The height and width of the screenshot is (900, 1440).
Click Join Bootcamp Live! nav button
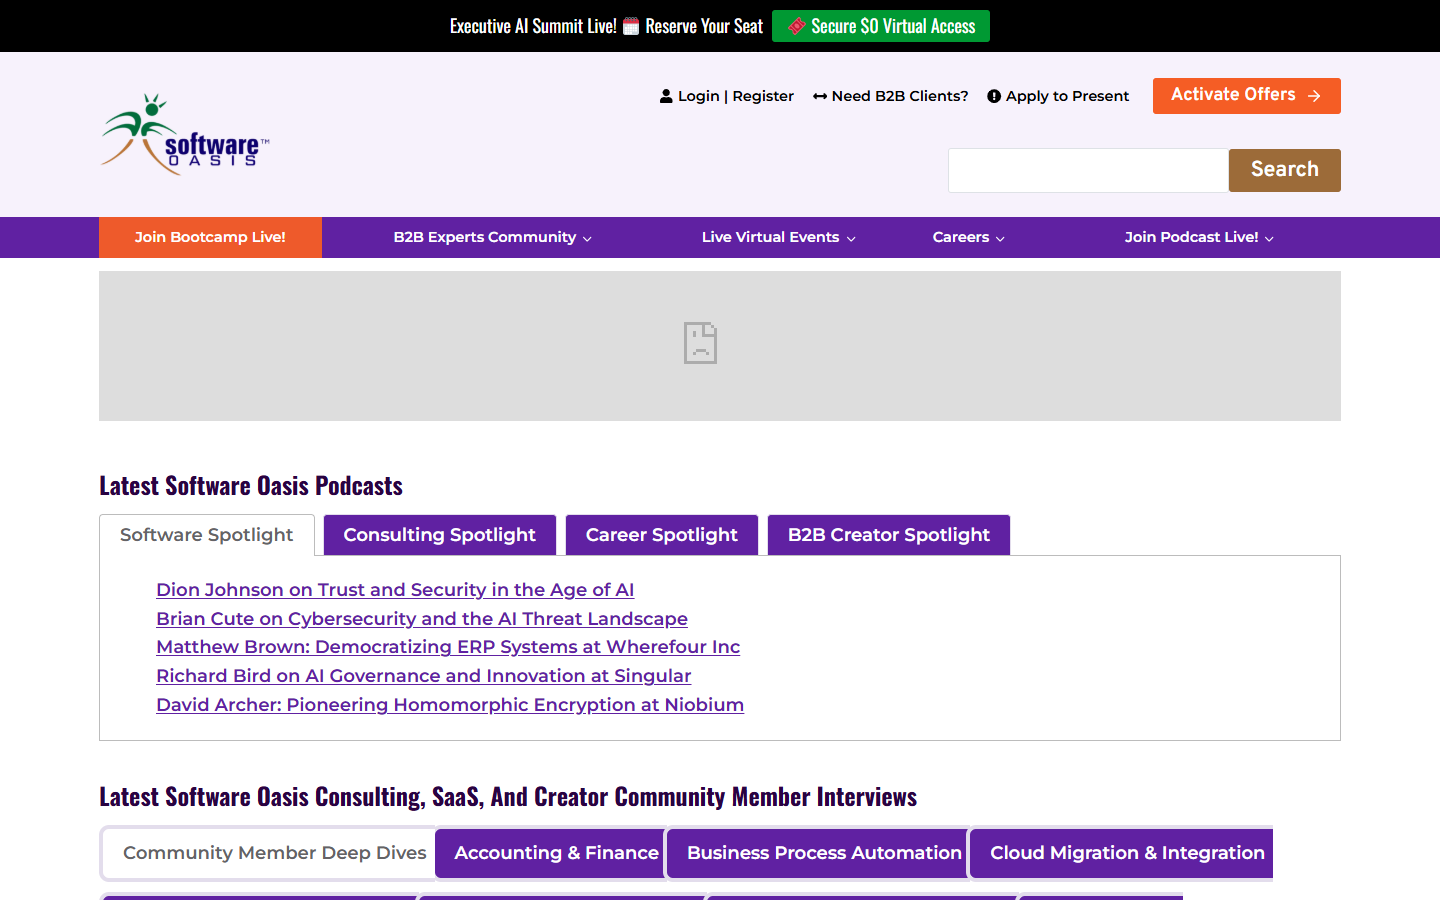pyautogui.click(x=210, y=237)
